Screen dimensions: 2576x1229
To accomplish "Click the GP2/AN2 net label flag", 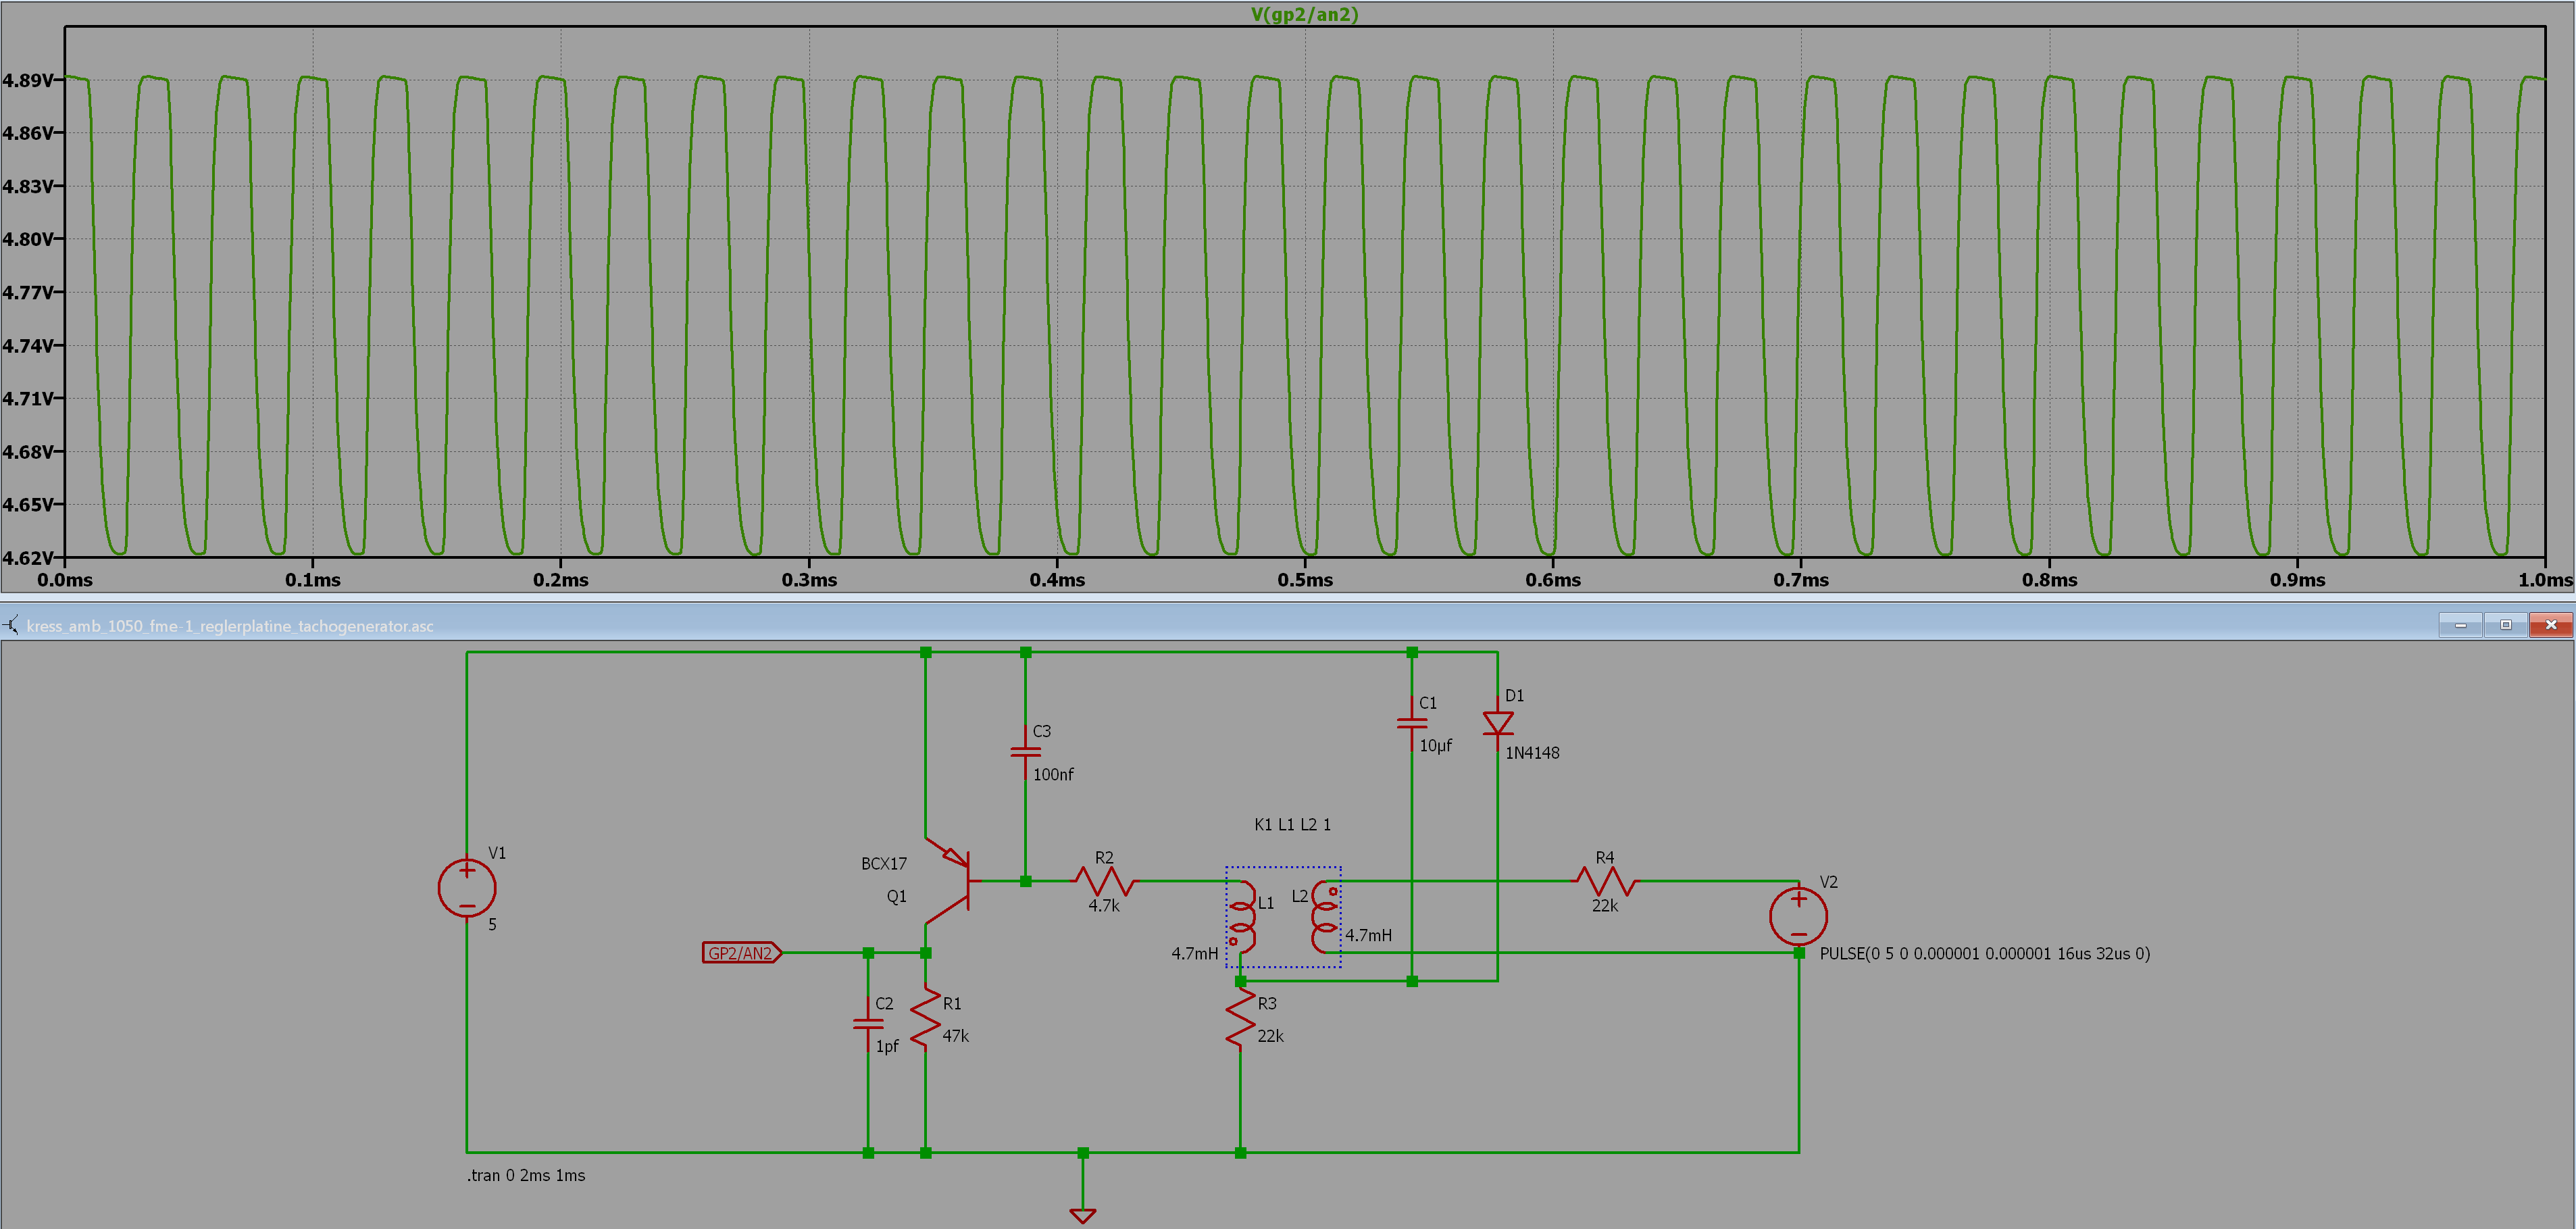I will pos(741,953).
